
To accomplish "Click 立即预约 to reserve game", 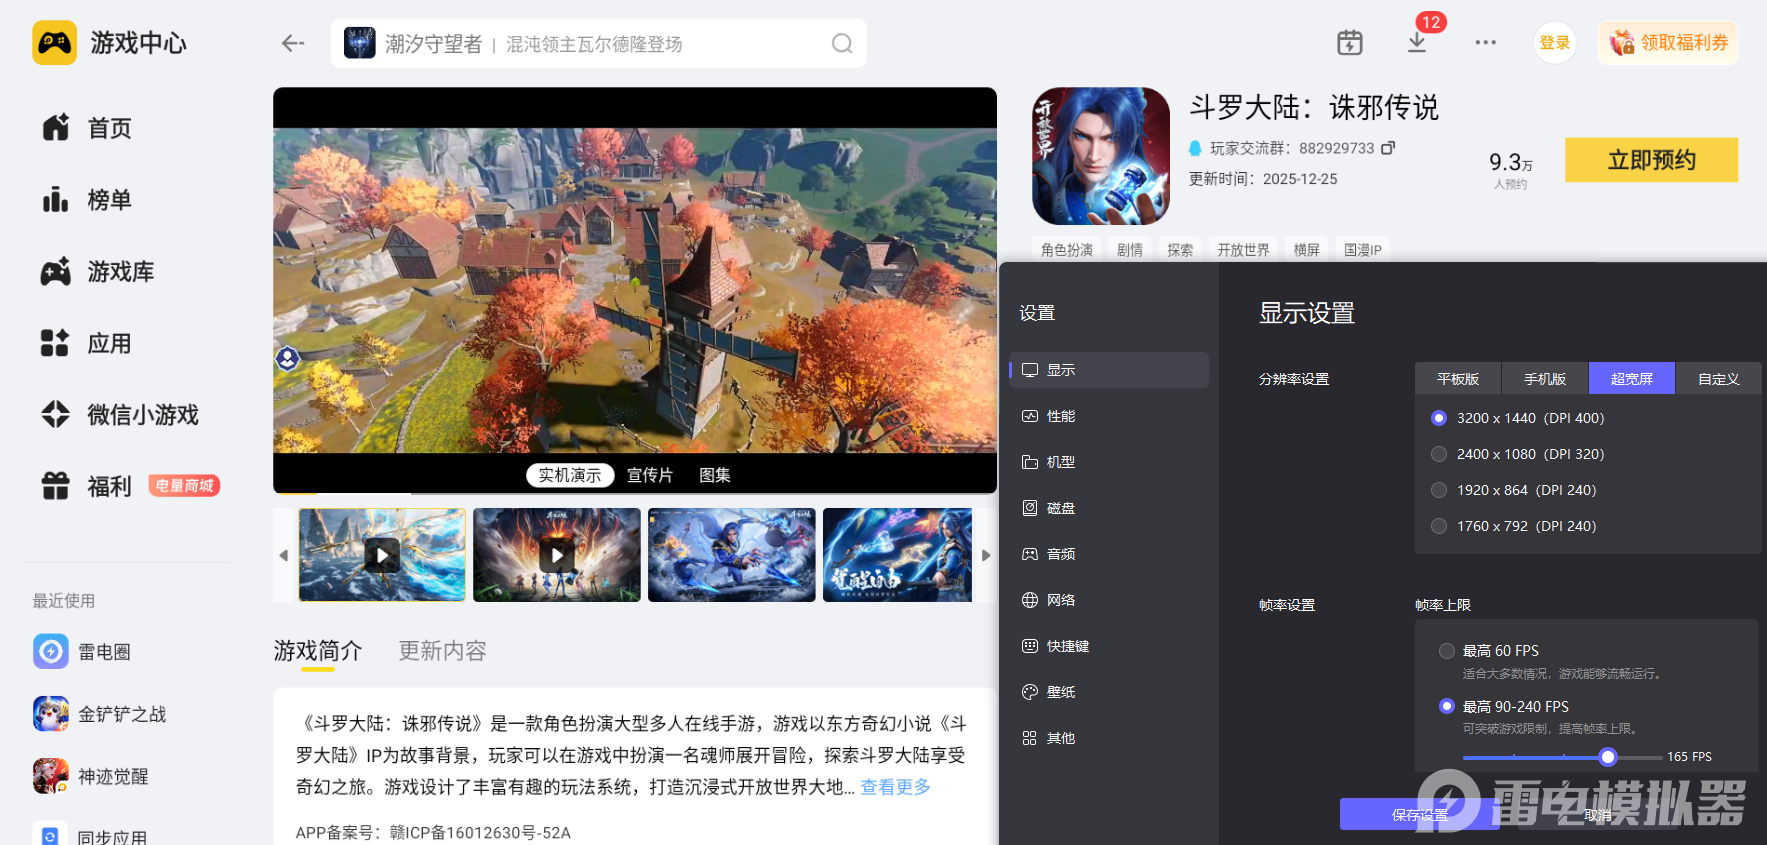I will 1652,160.
